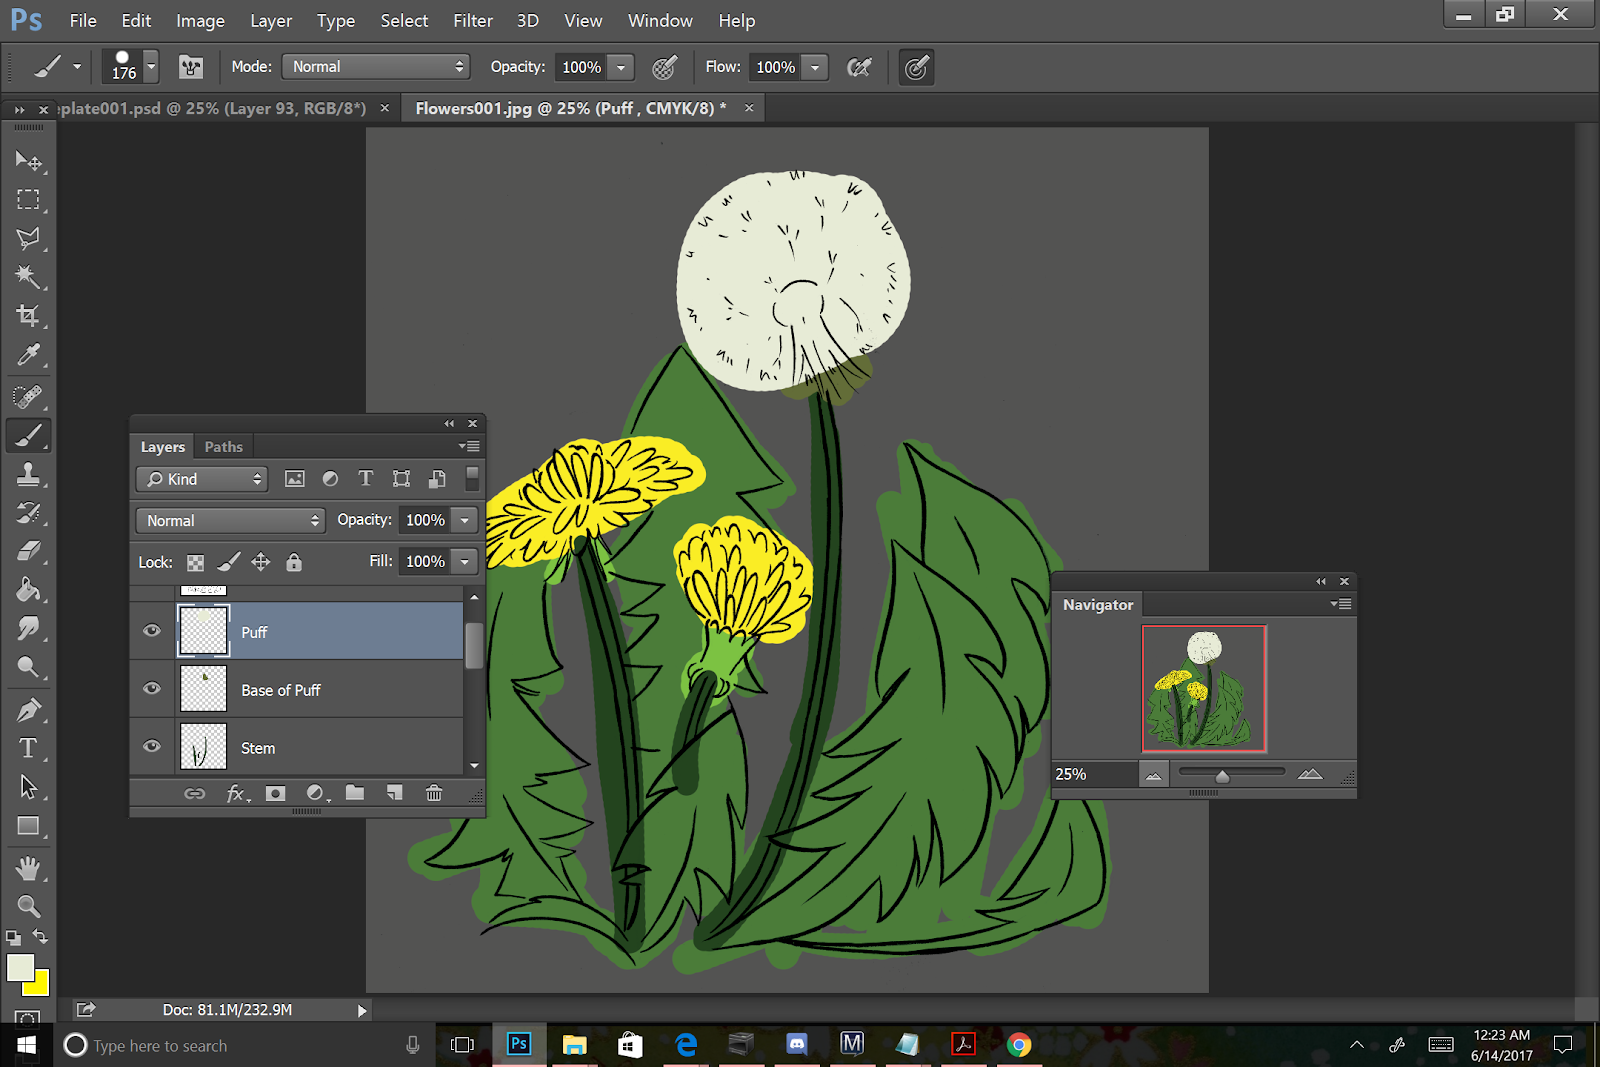Delete layer using trash icon
The width and height of the screenshot is (1600, 1067).
[x=434, y=793]
